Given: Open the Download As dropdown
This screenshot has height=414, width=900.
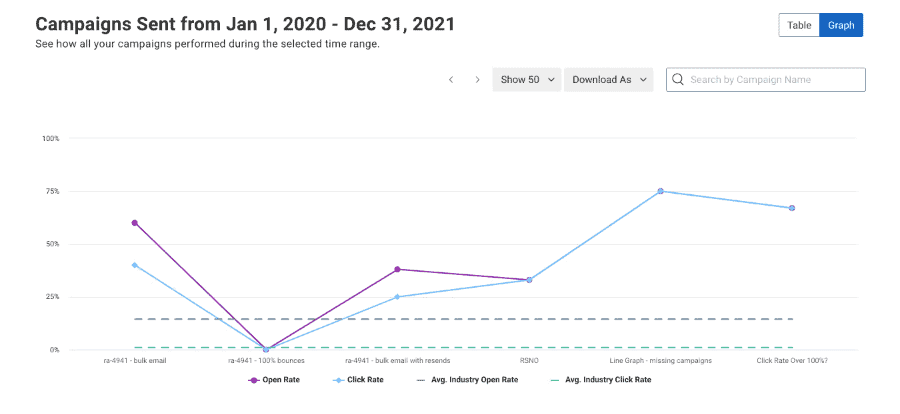Looking at the screenshot, I should [x=608, y=80].
